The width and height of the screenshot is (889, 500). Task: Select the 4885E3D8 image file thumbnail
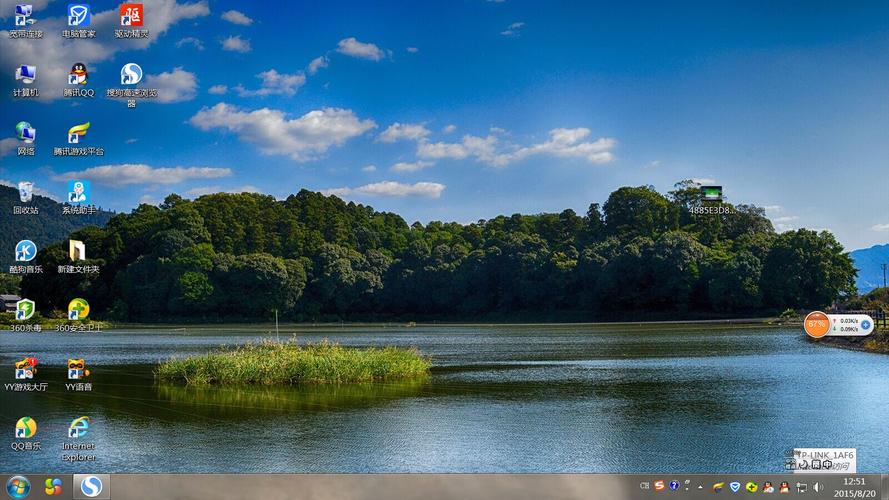711,195
